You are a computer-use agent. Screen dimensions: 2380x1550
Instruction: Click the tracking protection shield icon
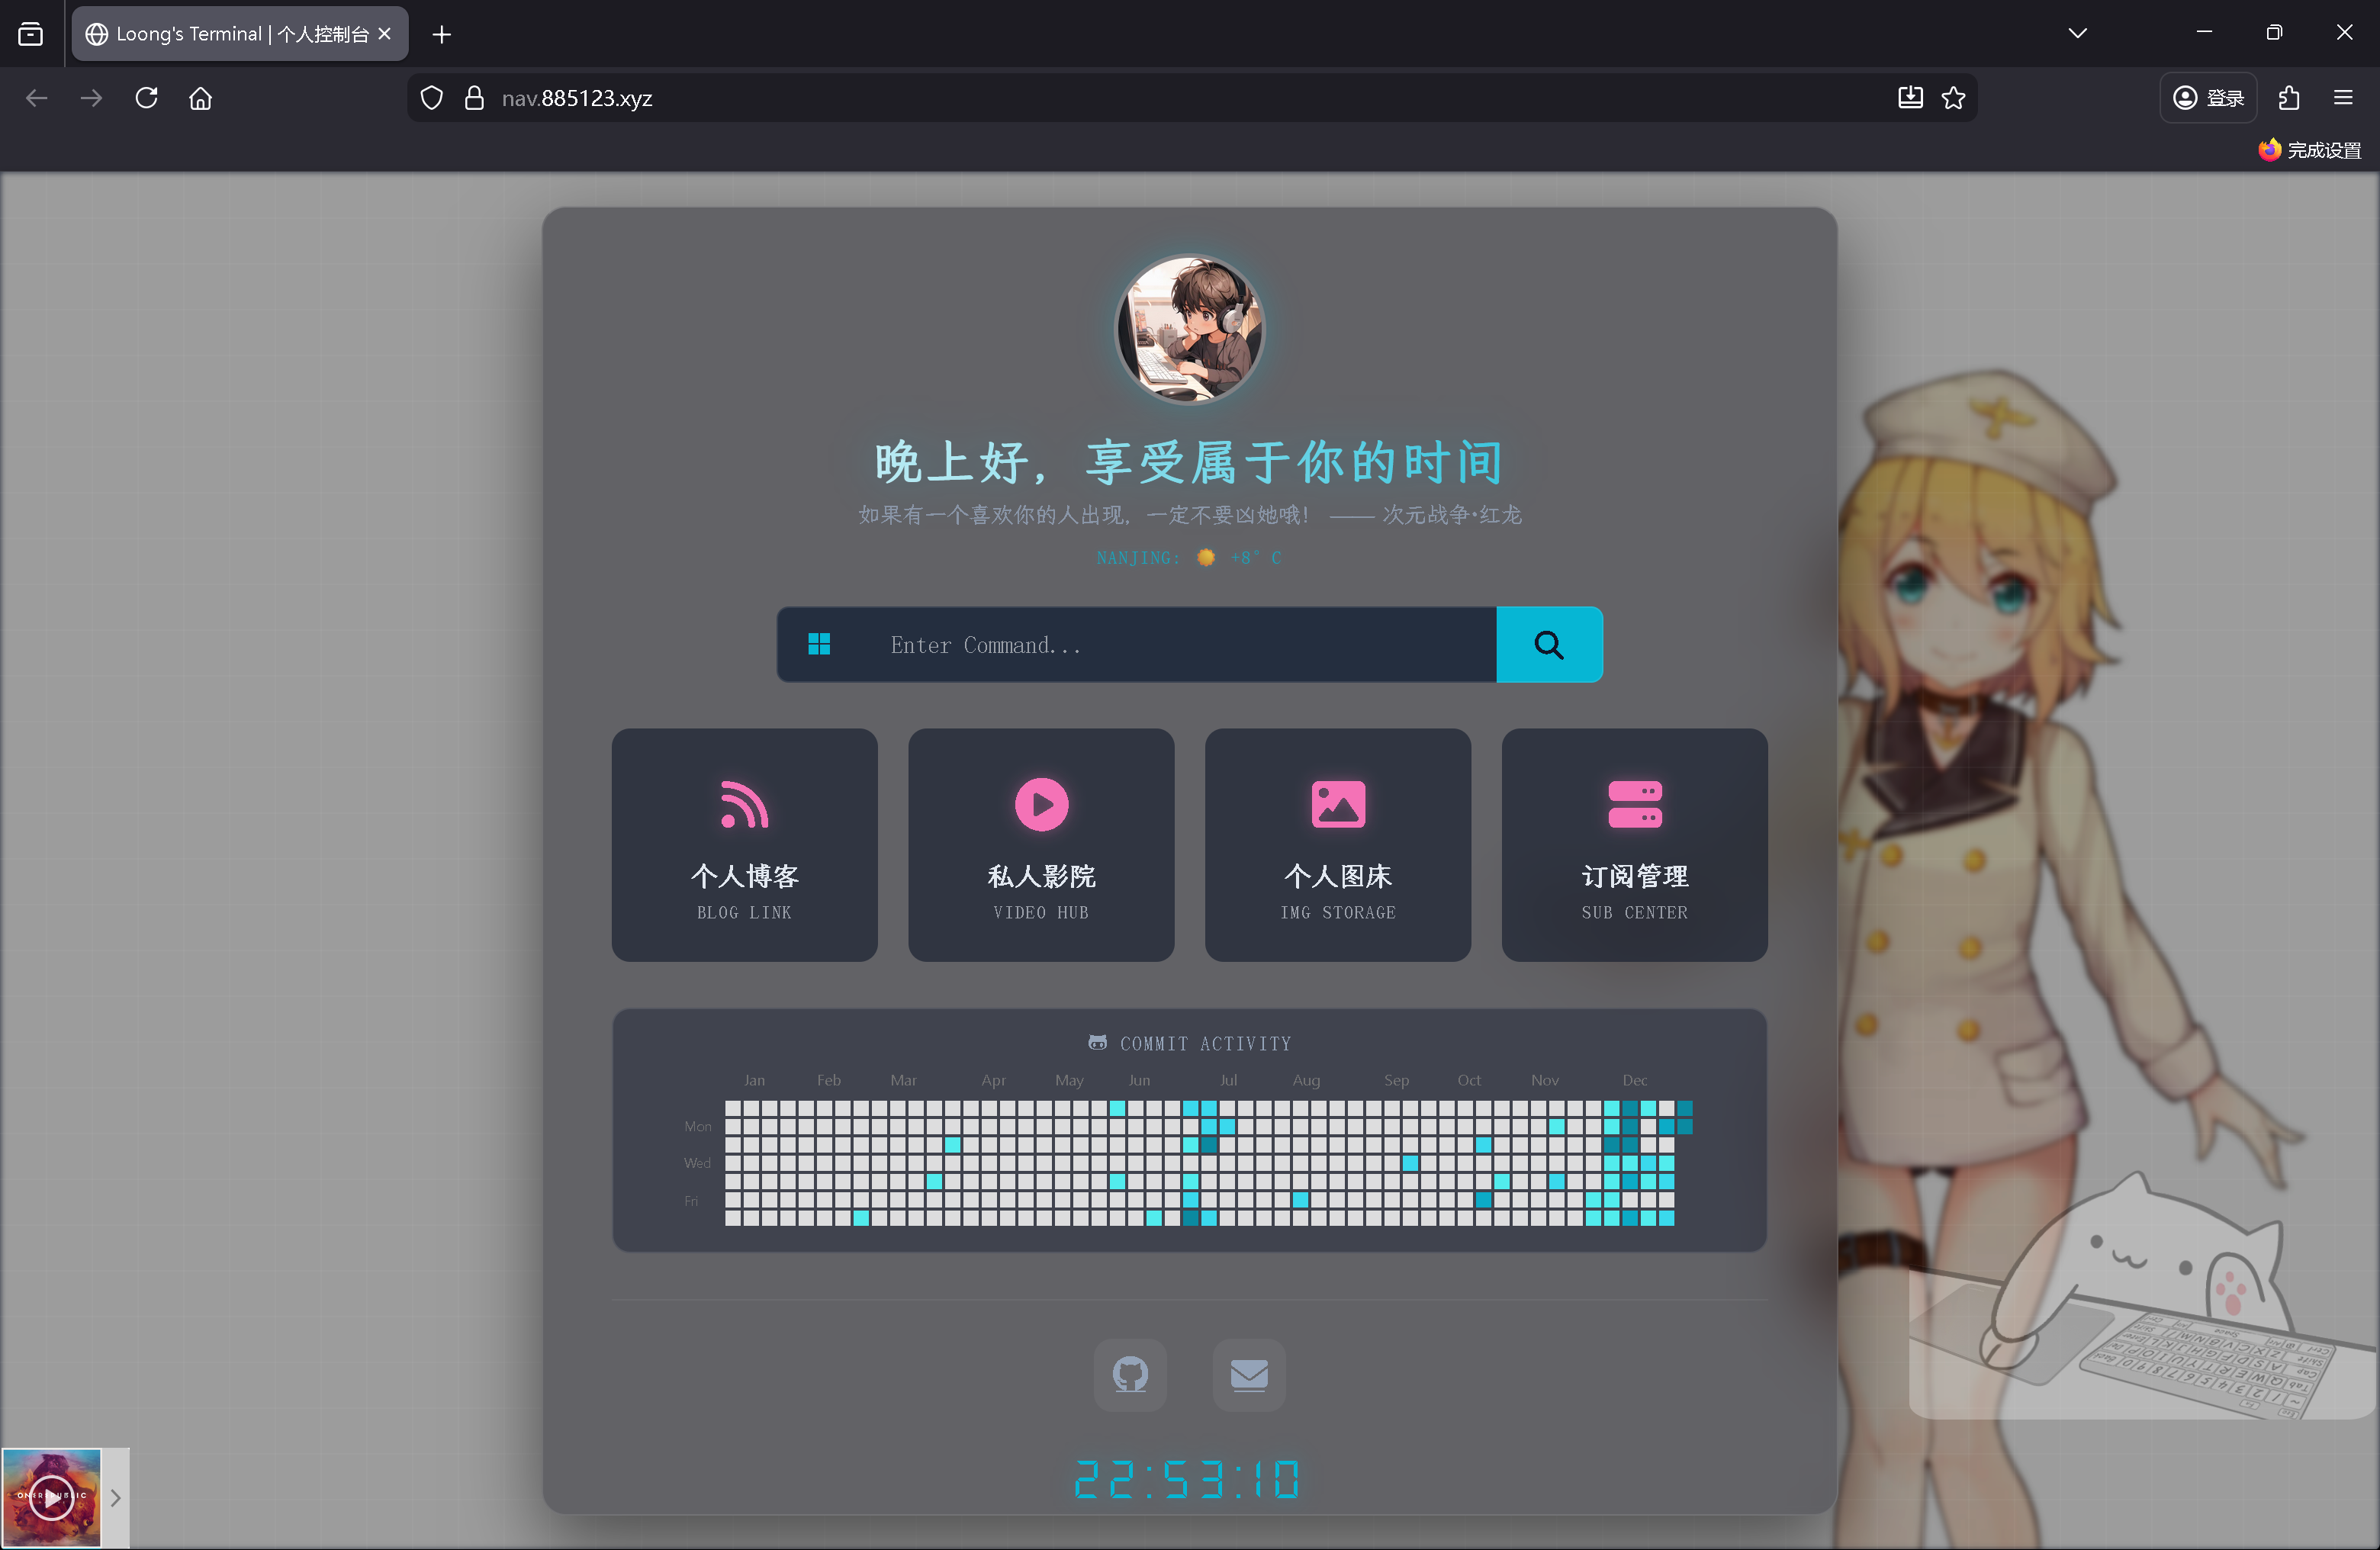pos(431,98)
